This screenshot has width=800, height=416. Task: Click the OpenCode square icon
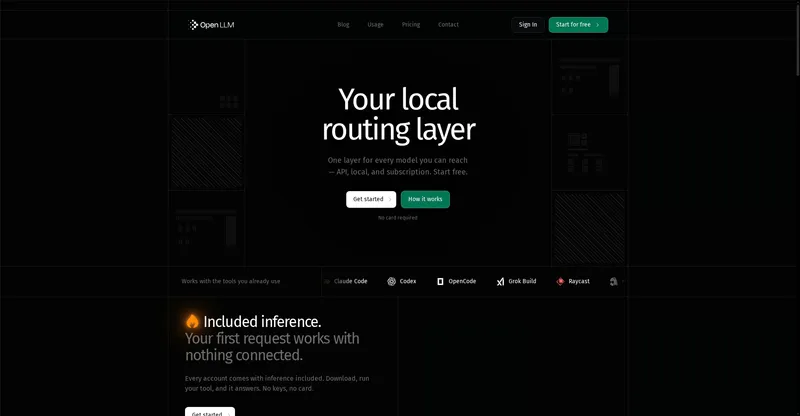pyautogui.click(x=440, y=281)
